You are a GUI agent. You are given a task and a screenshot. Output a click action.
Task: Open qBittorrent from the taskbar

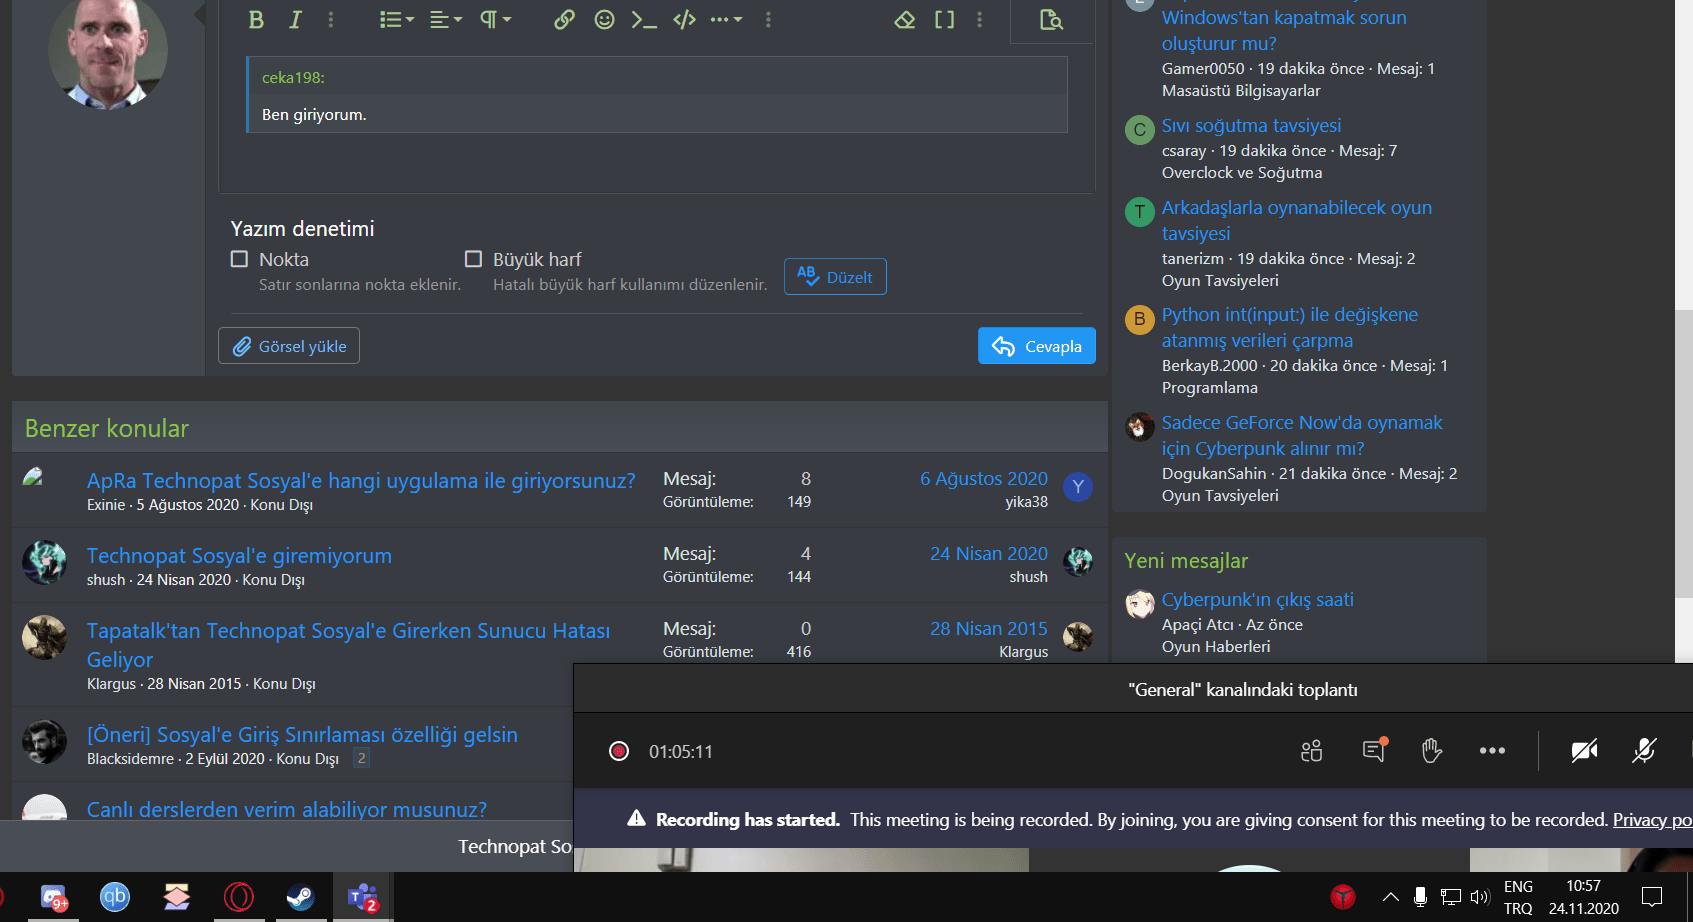click(115, 897)
